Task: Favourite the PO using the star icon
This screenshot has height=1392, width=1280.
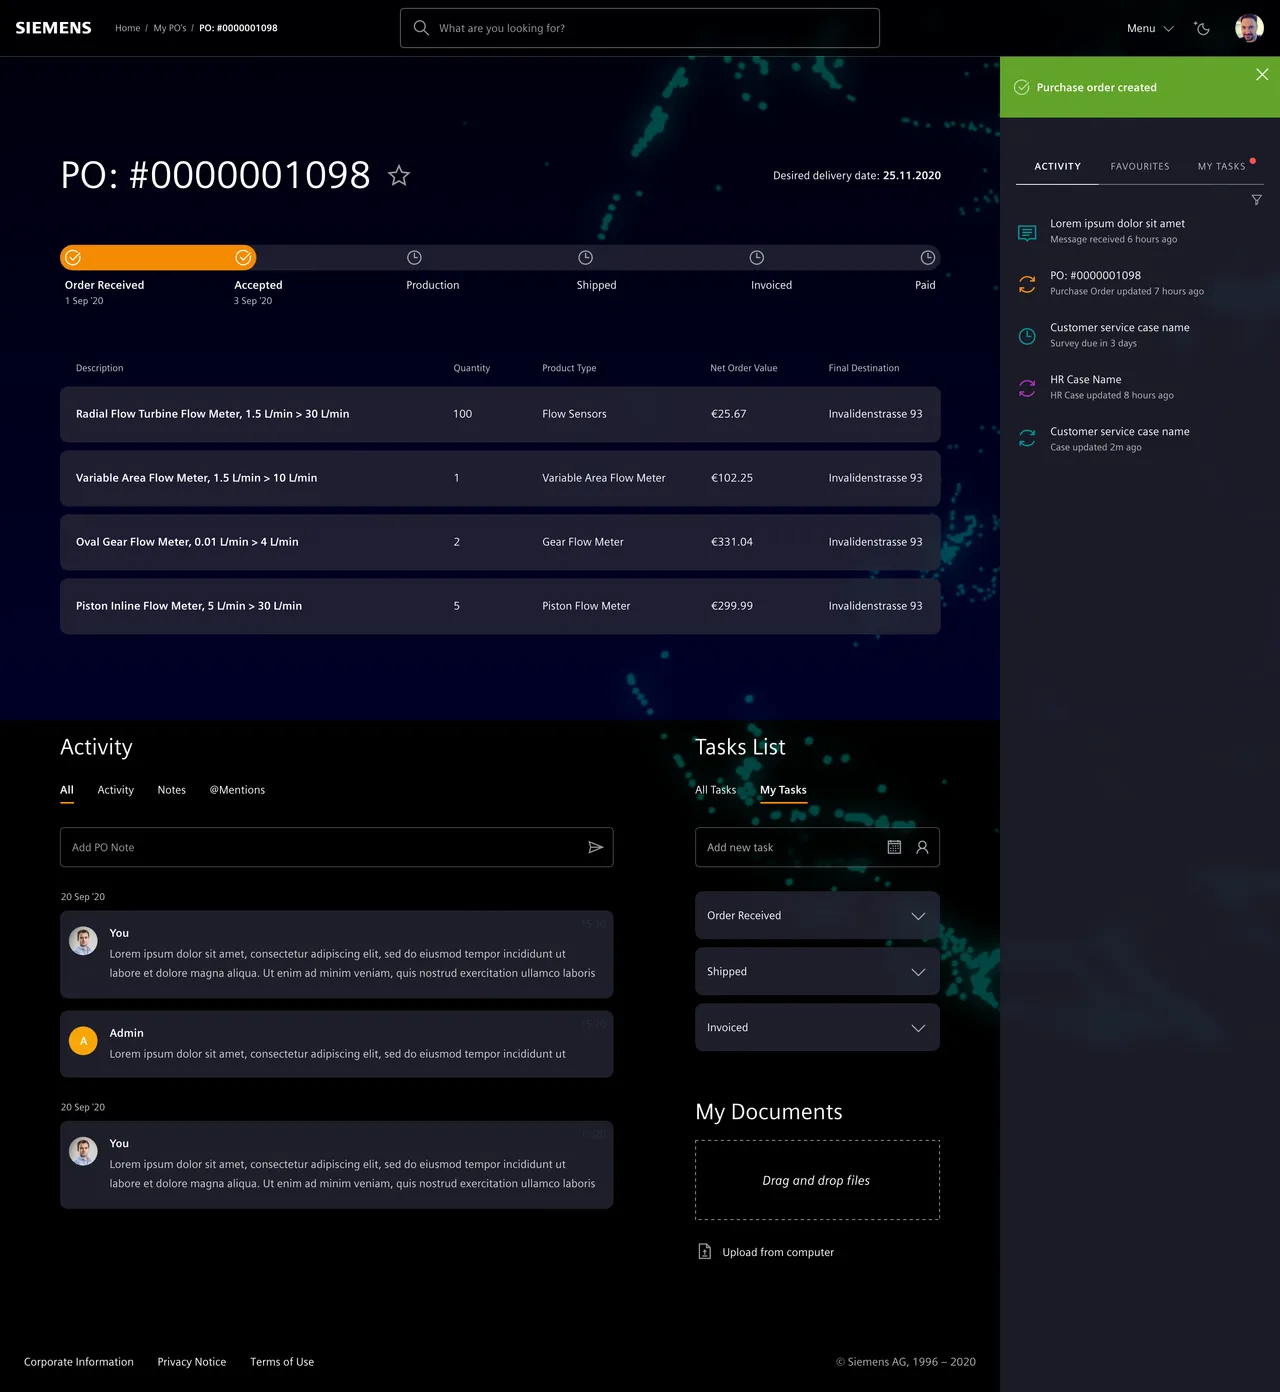Action: pyautogui.click(x=398, y=175)
